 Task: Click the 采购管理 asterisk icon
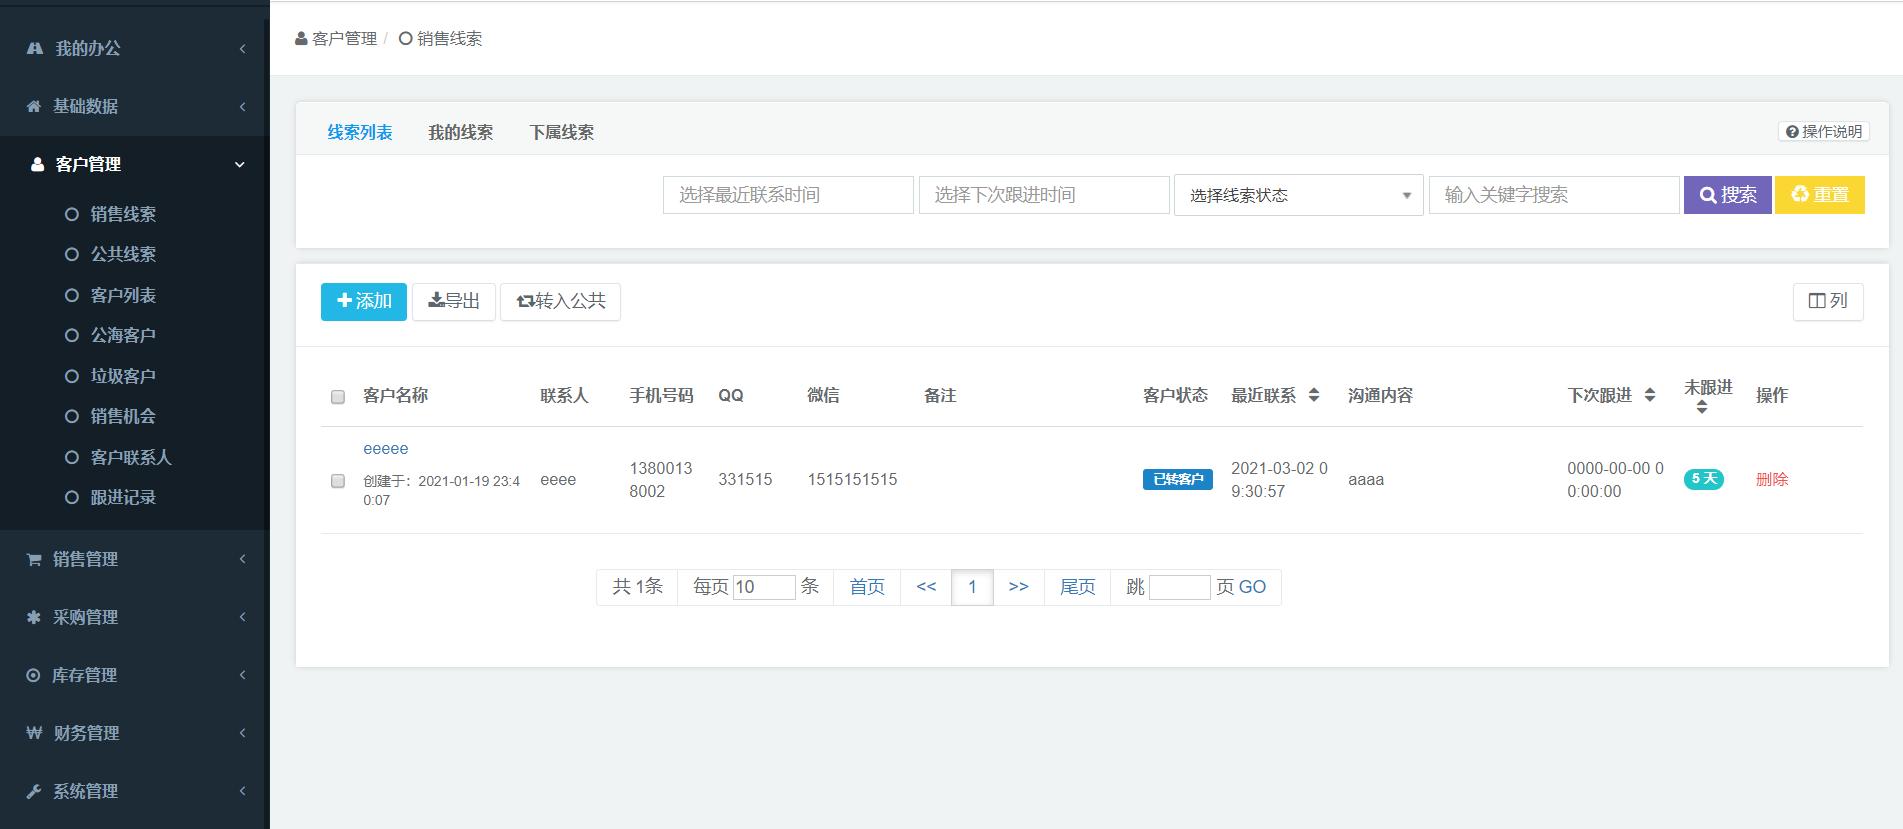click(x=34, y=617)
